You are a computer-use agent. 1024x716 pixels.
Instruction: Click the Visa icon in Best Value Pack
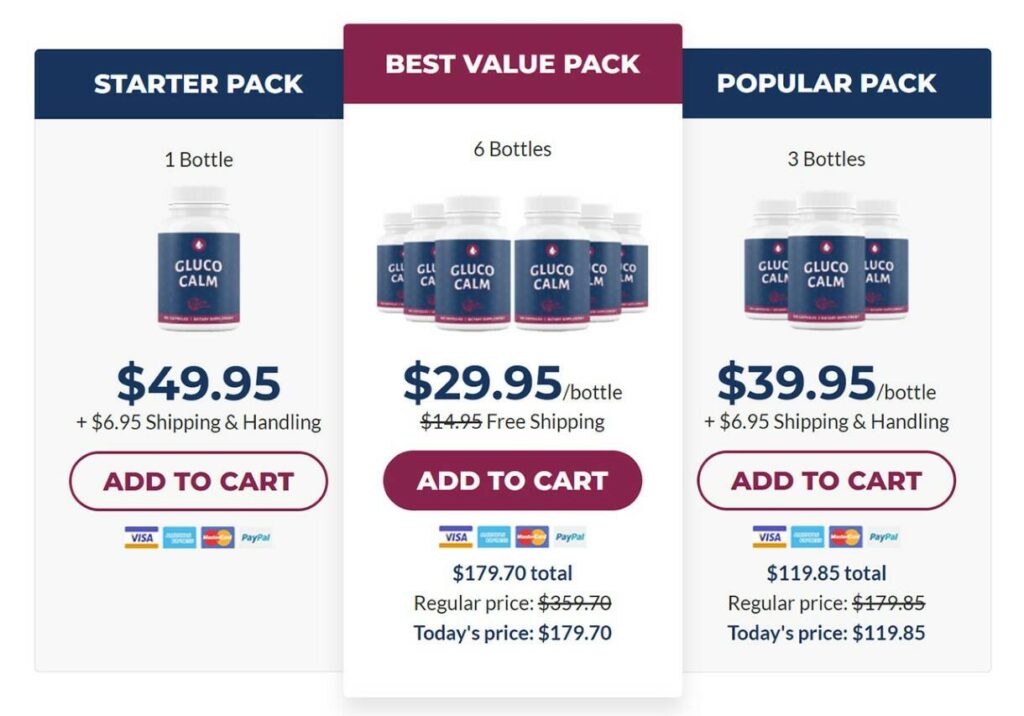coord(455,537)
